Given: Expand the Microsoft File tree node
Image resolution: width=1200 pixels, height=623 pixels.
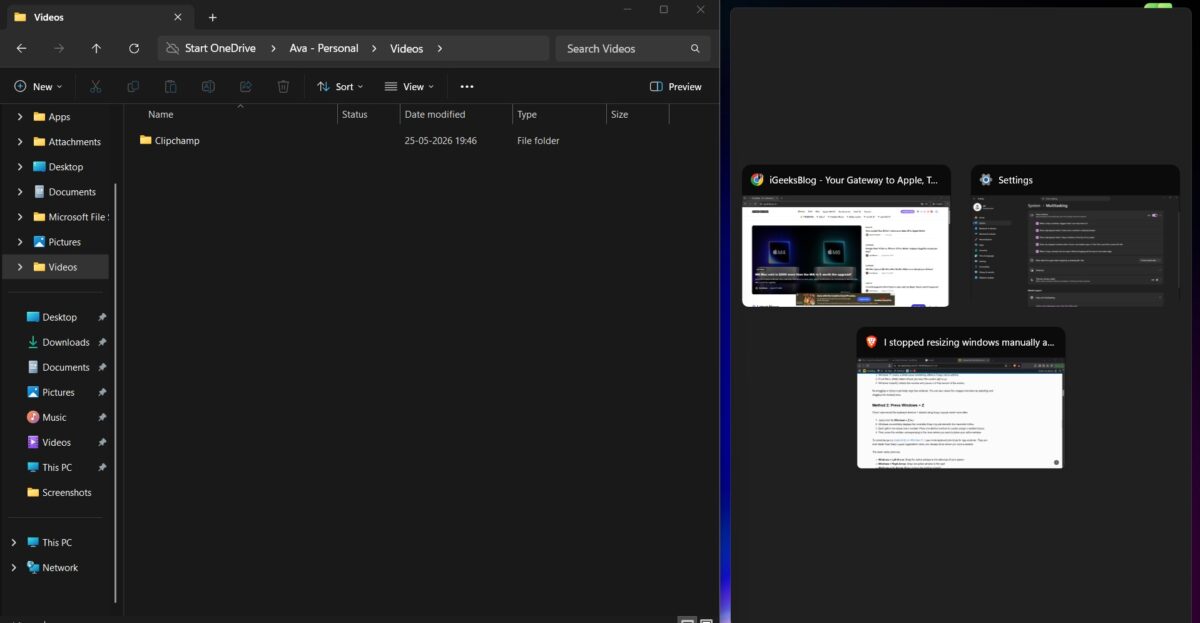Looking at the screenshot, I should pyautogui.click(x=20, y=217).
